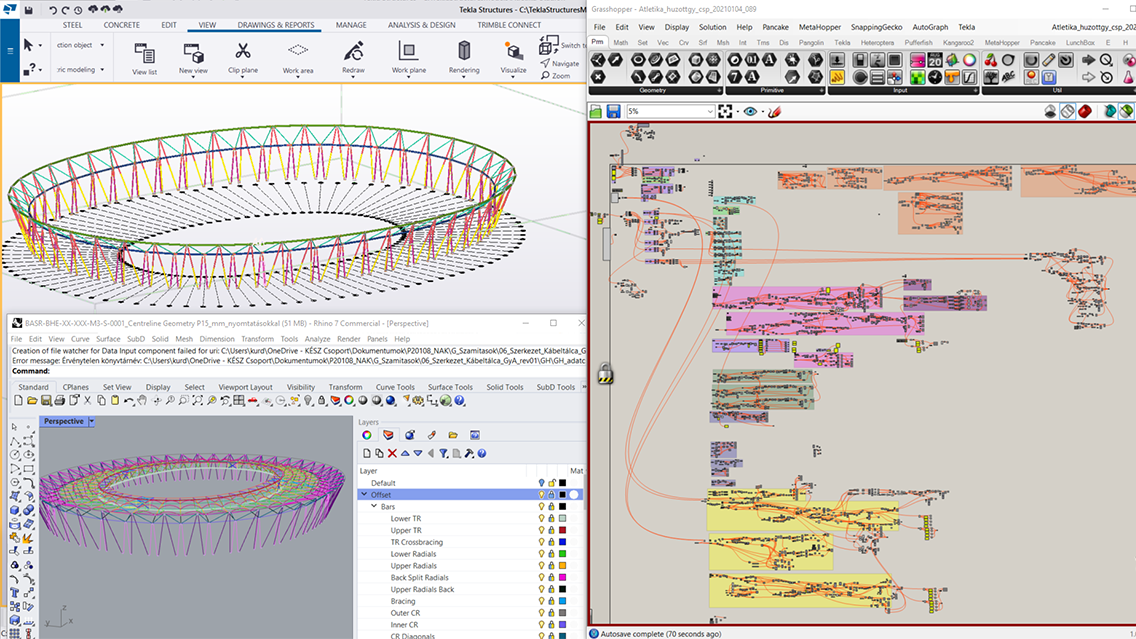The width and height of the screenshot is (1136, 639).
Task: Toggle the lock on Lower Radials layer
Action: point(551,554)
